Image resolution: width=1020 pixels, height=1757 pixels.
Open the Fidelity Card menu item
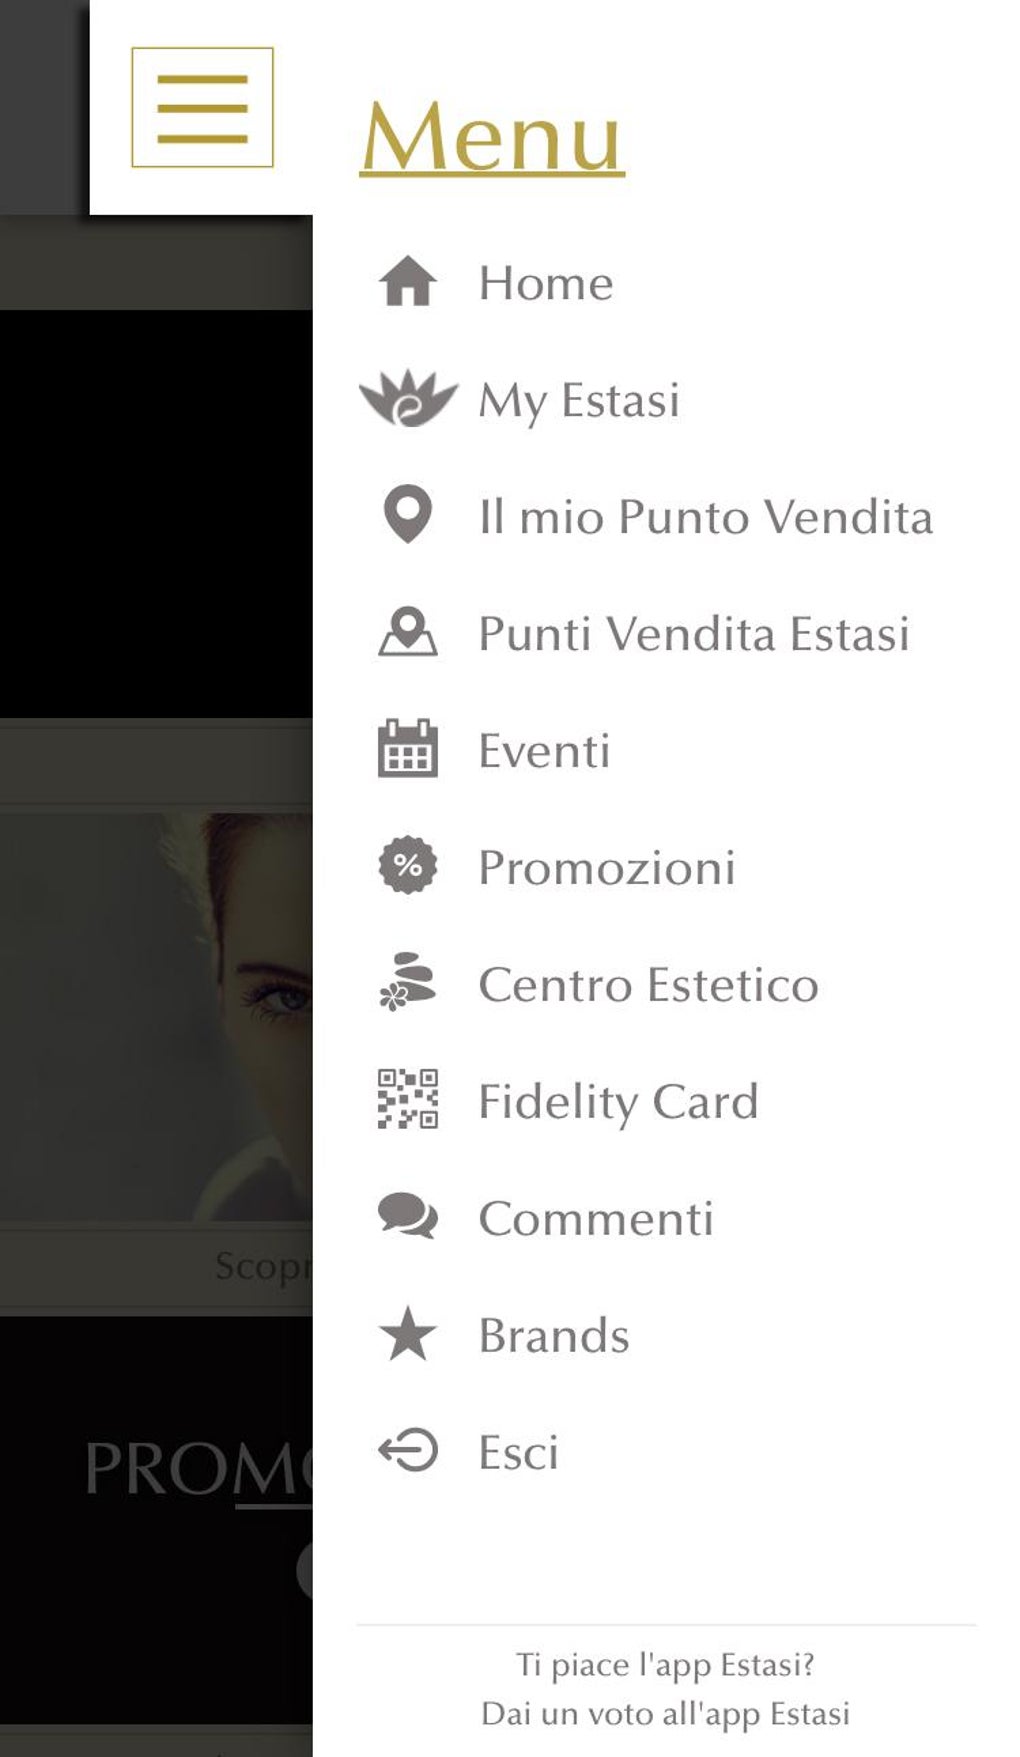pos(618,1102)
